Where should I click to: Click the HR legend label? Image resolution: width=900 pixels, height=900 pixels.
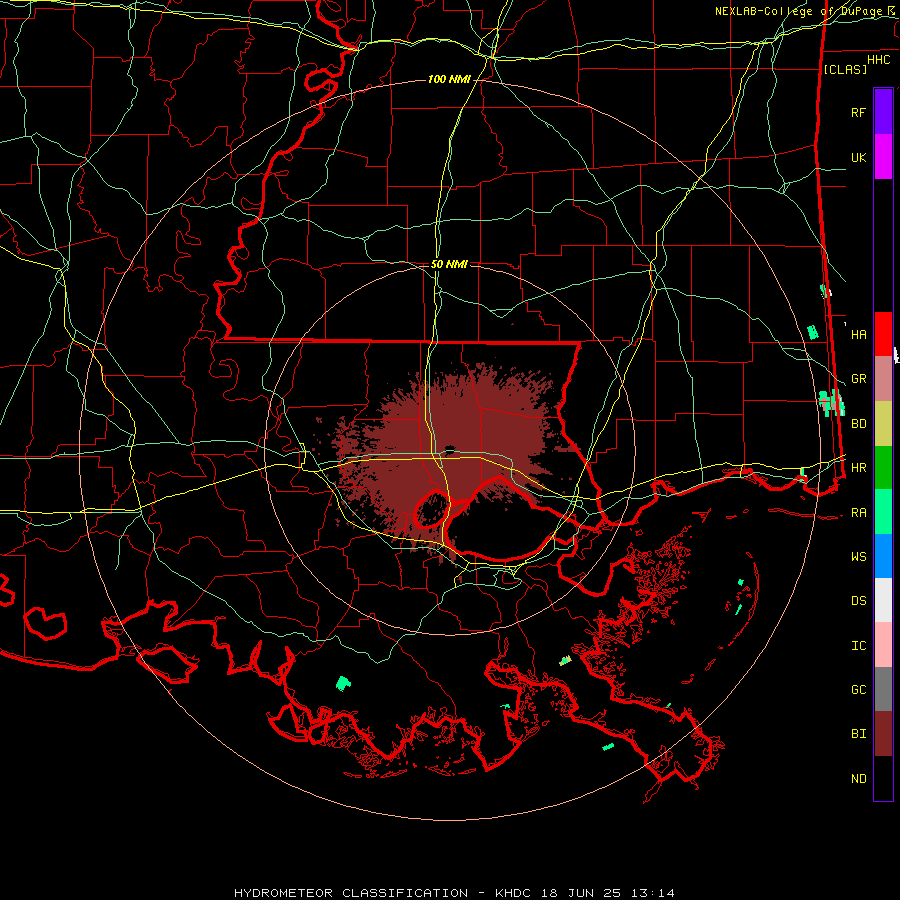tap(858, 468)
